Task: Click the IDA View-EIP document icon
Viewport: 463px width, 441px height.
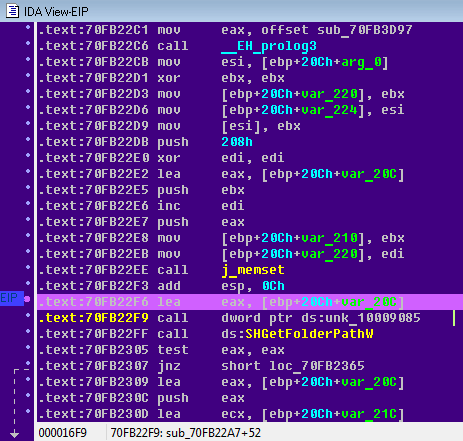Action: tap(13, 11)
